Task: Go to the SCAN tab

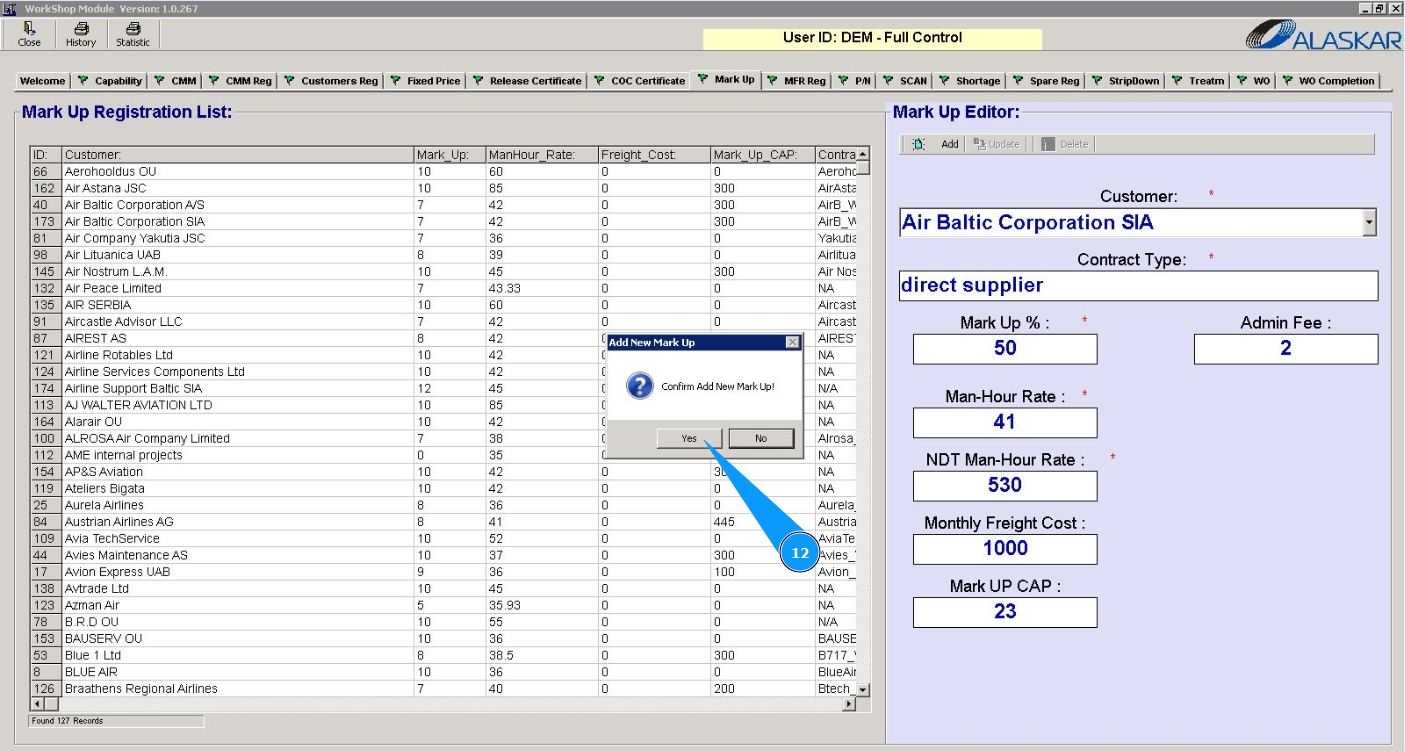Action: [904, 81]
